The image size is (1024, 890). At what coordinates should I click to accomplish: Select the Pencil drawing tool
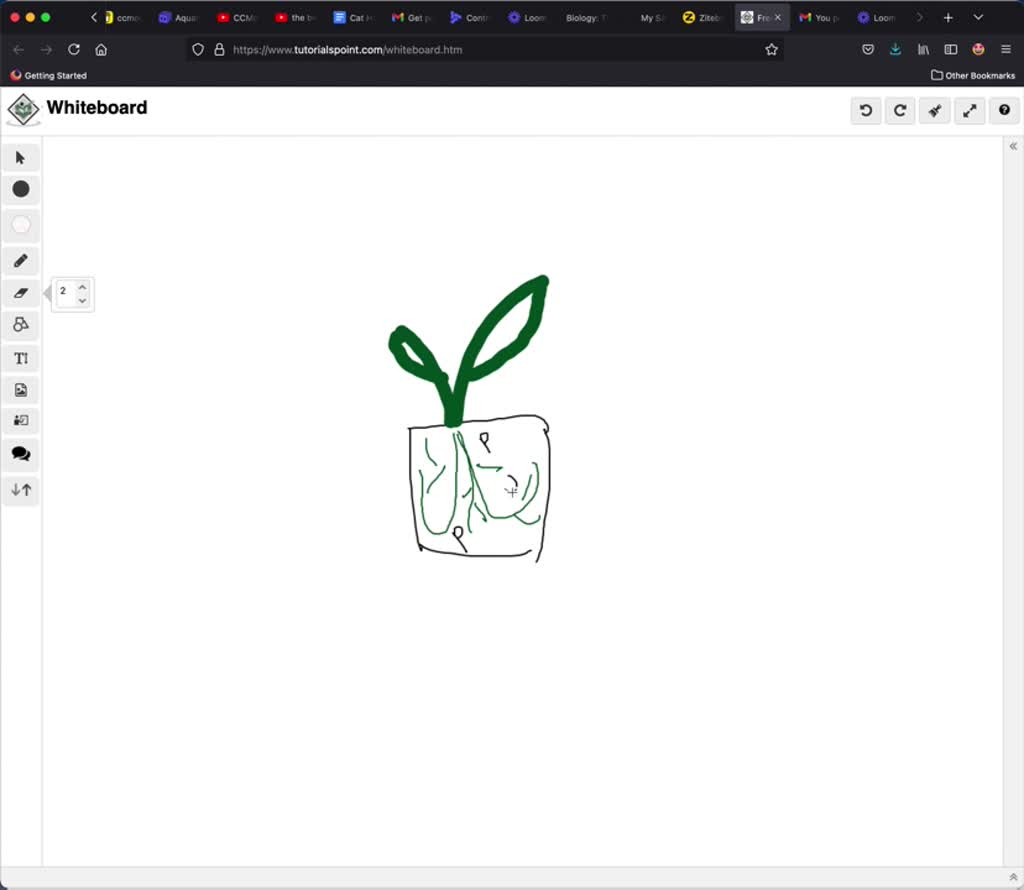(20, 260)
